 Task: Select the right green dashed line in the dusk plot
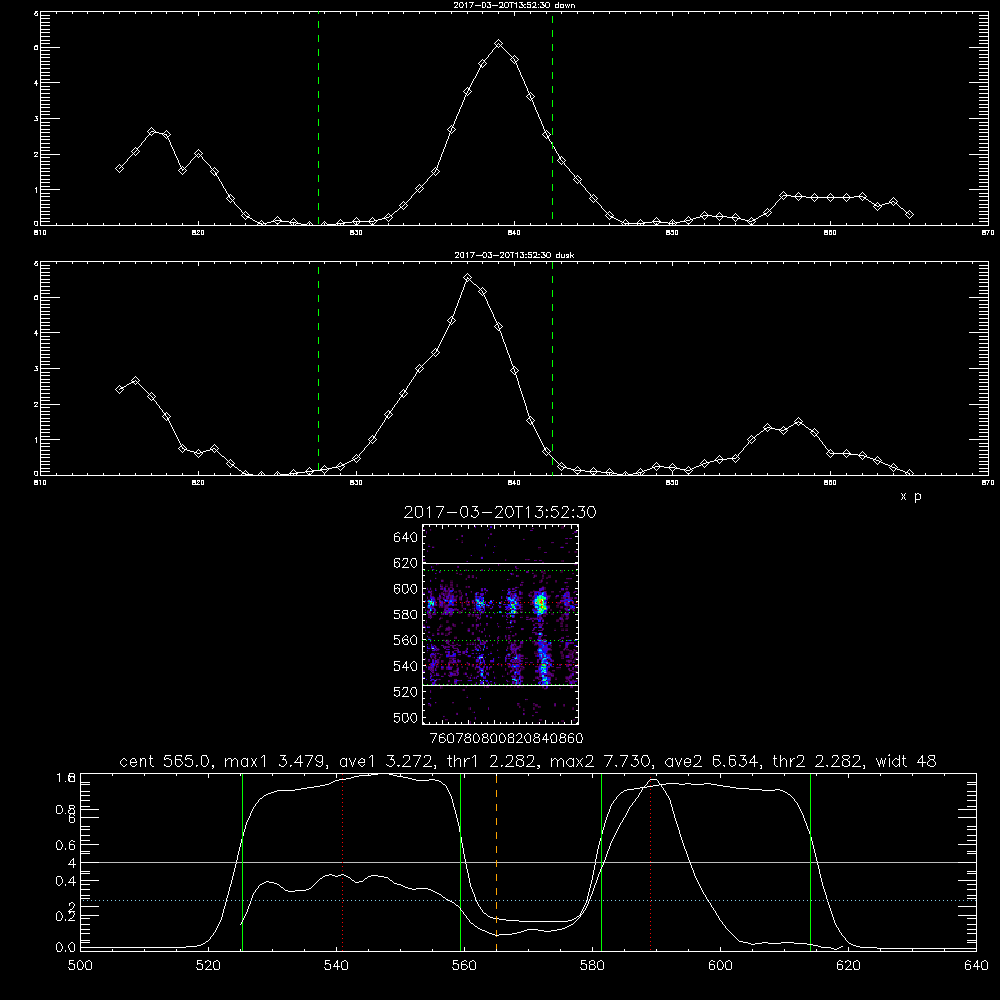pos(552,368)
